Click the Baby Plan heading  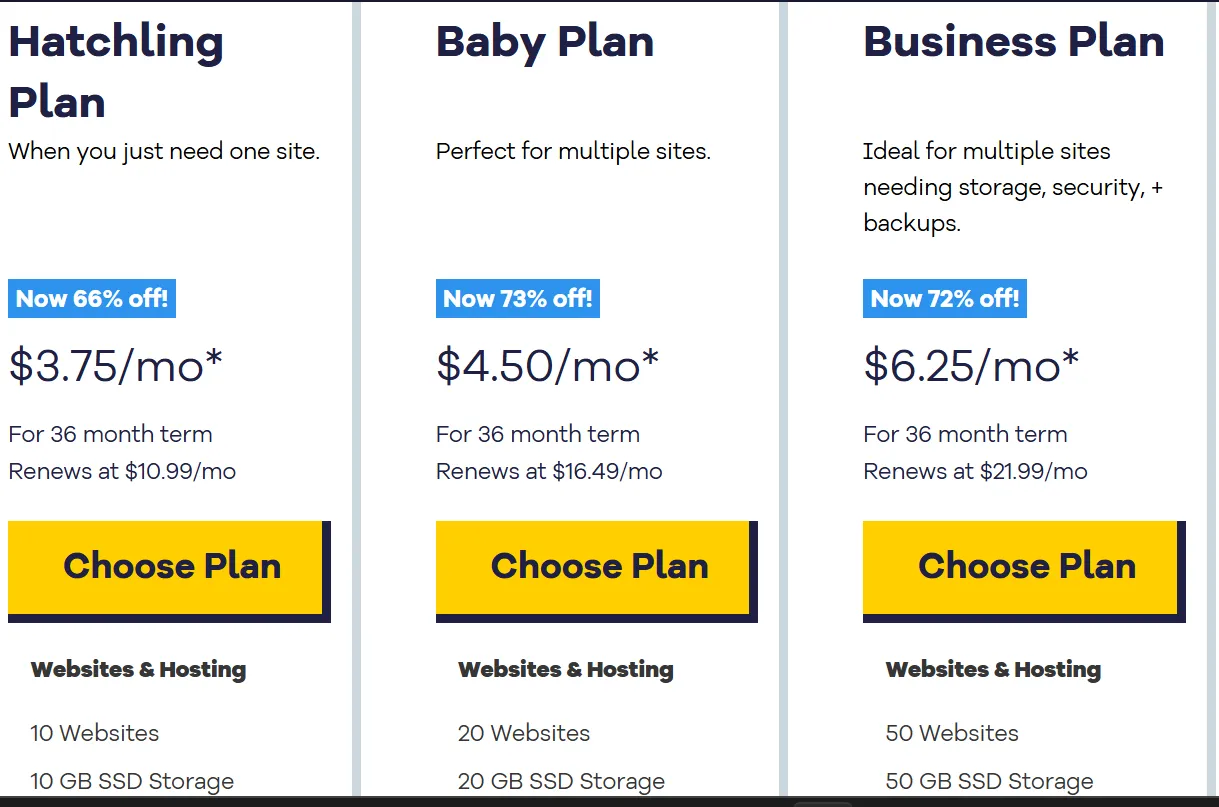[x=545, y=42]
